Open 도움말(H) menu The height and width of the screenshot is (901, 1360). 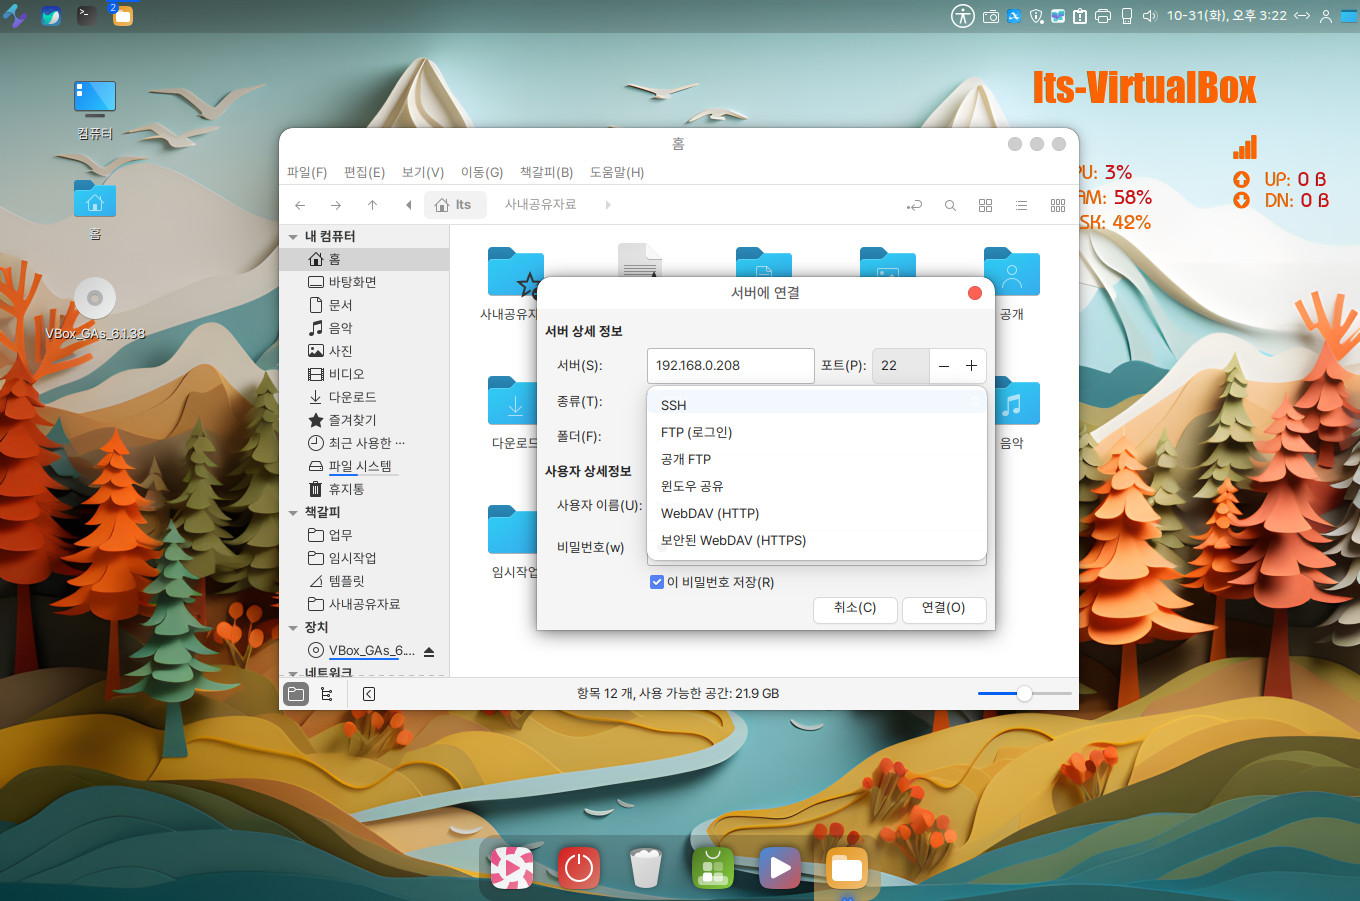tap(617, 172)
